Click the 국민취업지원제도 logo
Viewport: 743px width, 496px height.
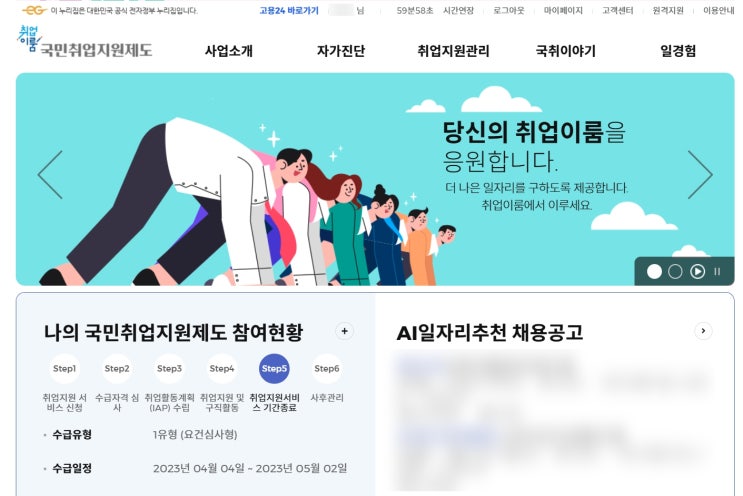tap(84, 42)
